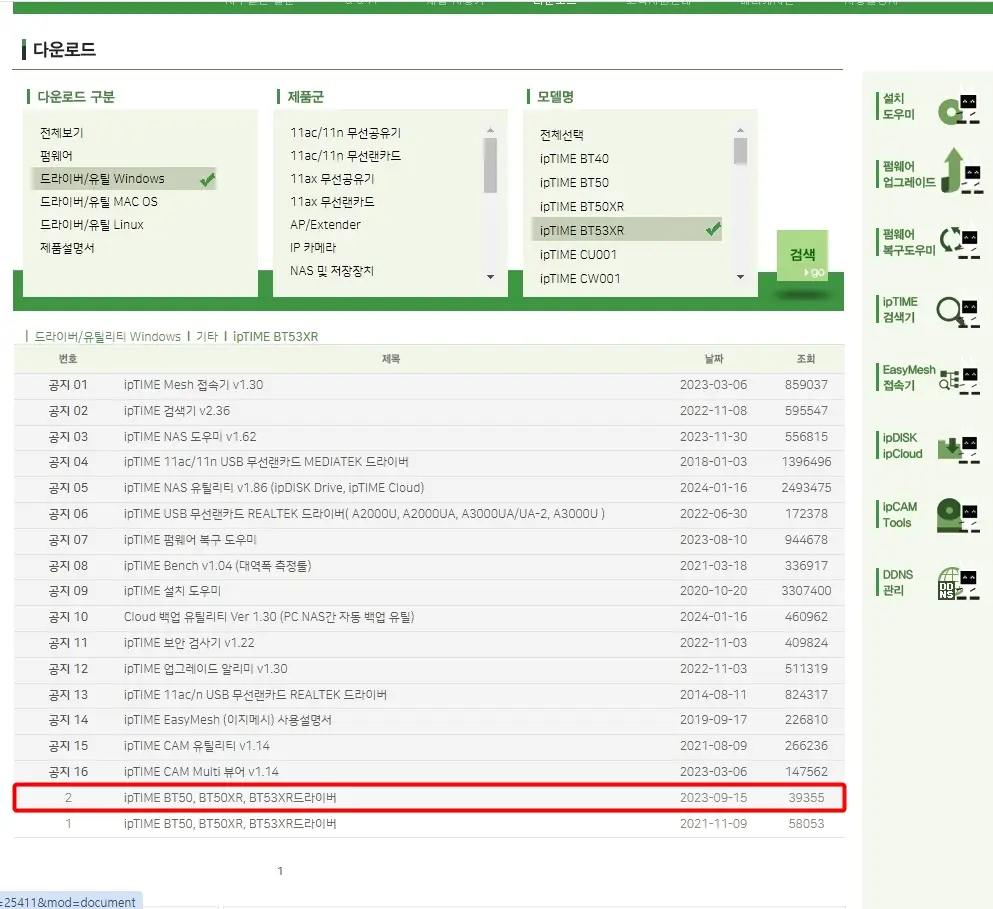993x909 pixels.
Task: Open ipTIME Bench v1.04 post
Action: [x=217, y=566]
